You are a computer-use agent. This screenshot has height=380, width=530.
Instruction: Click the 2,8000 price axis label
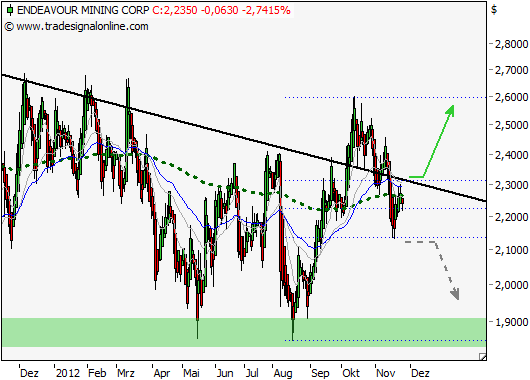pos(511,44)
